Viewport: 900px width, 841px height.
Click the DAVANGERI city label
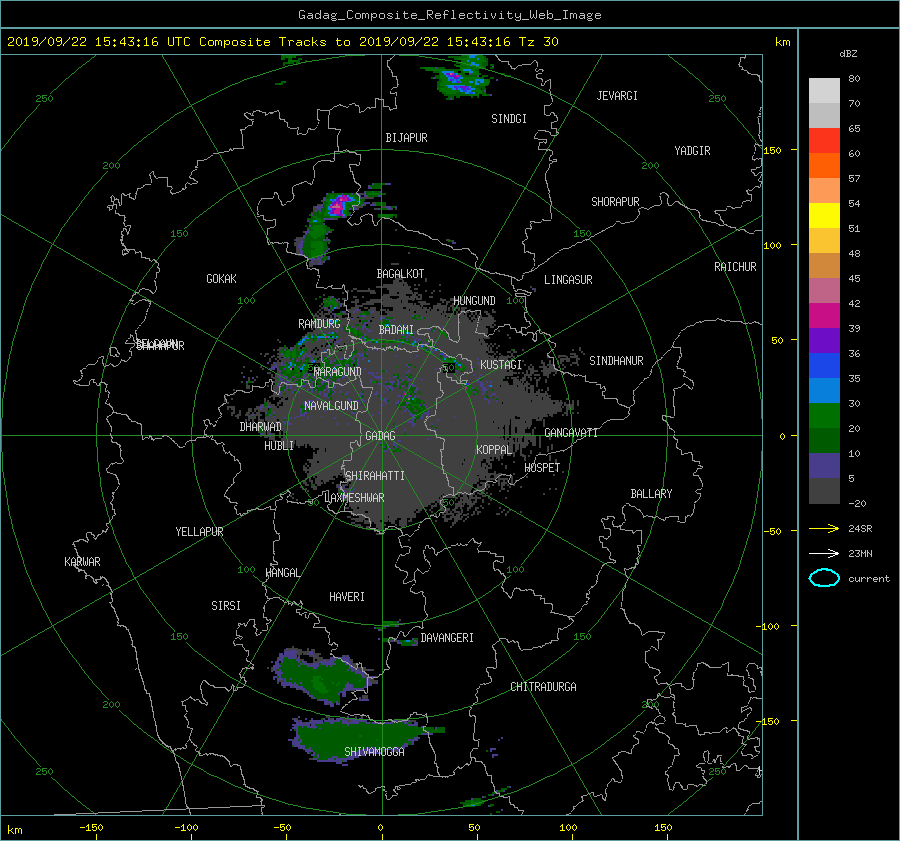point(447,638)
